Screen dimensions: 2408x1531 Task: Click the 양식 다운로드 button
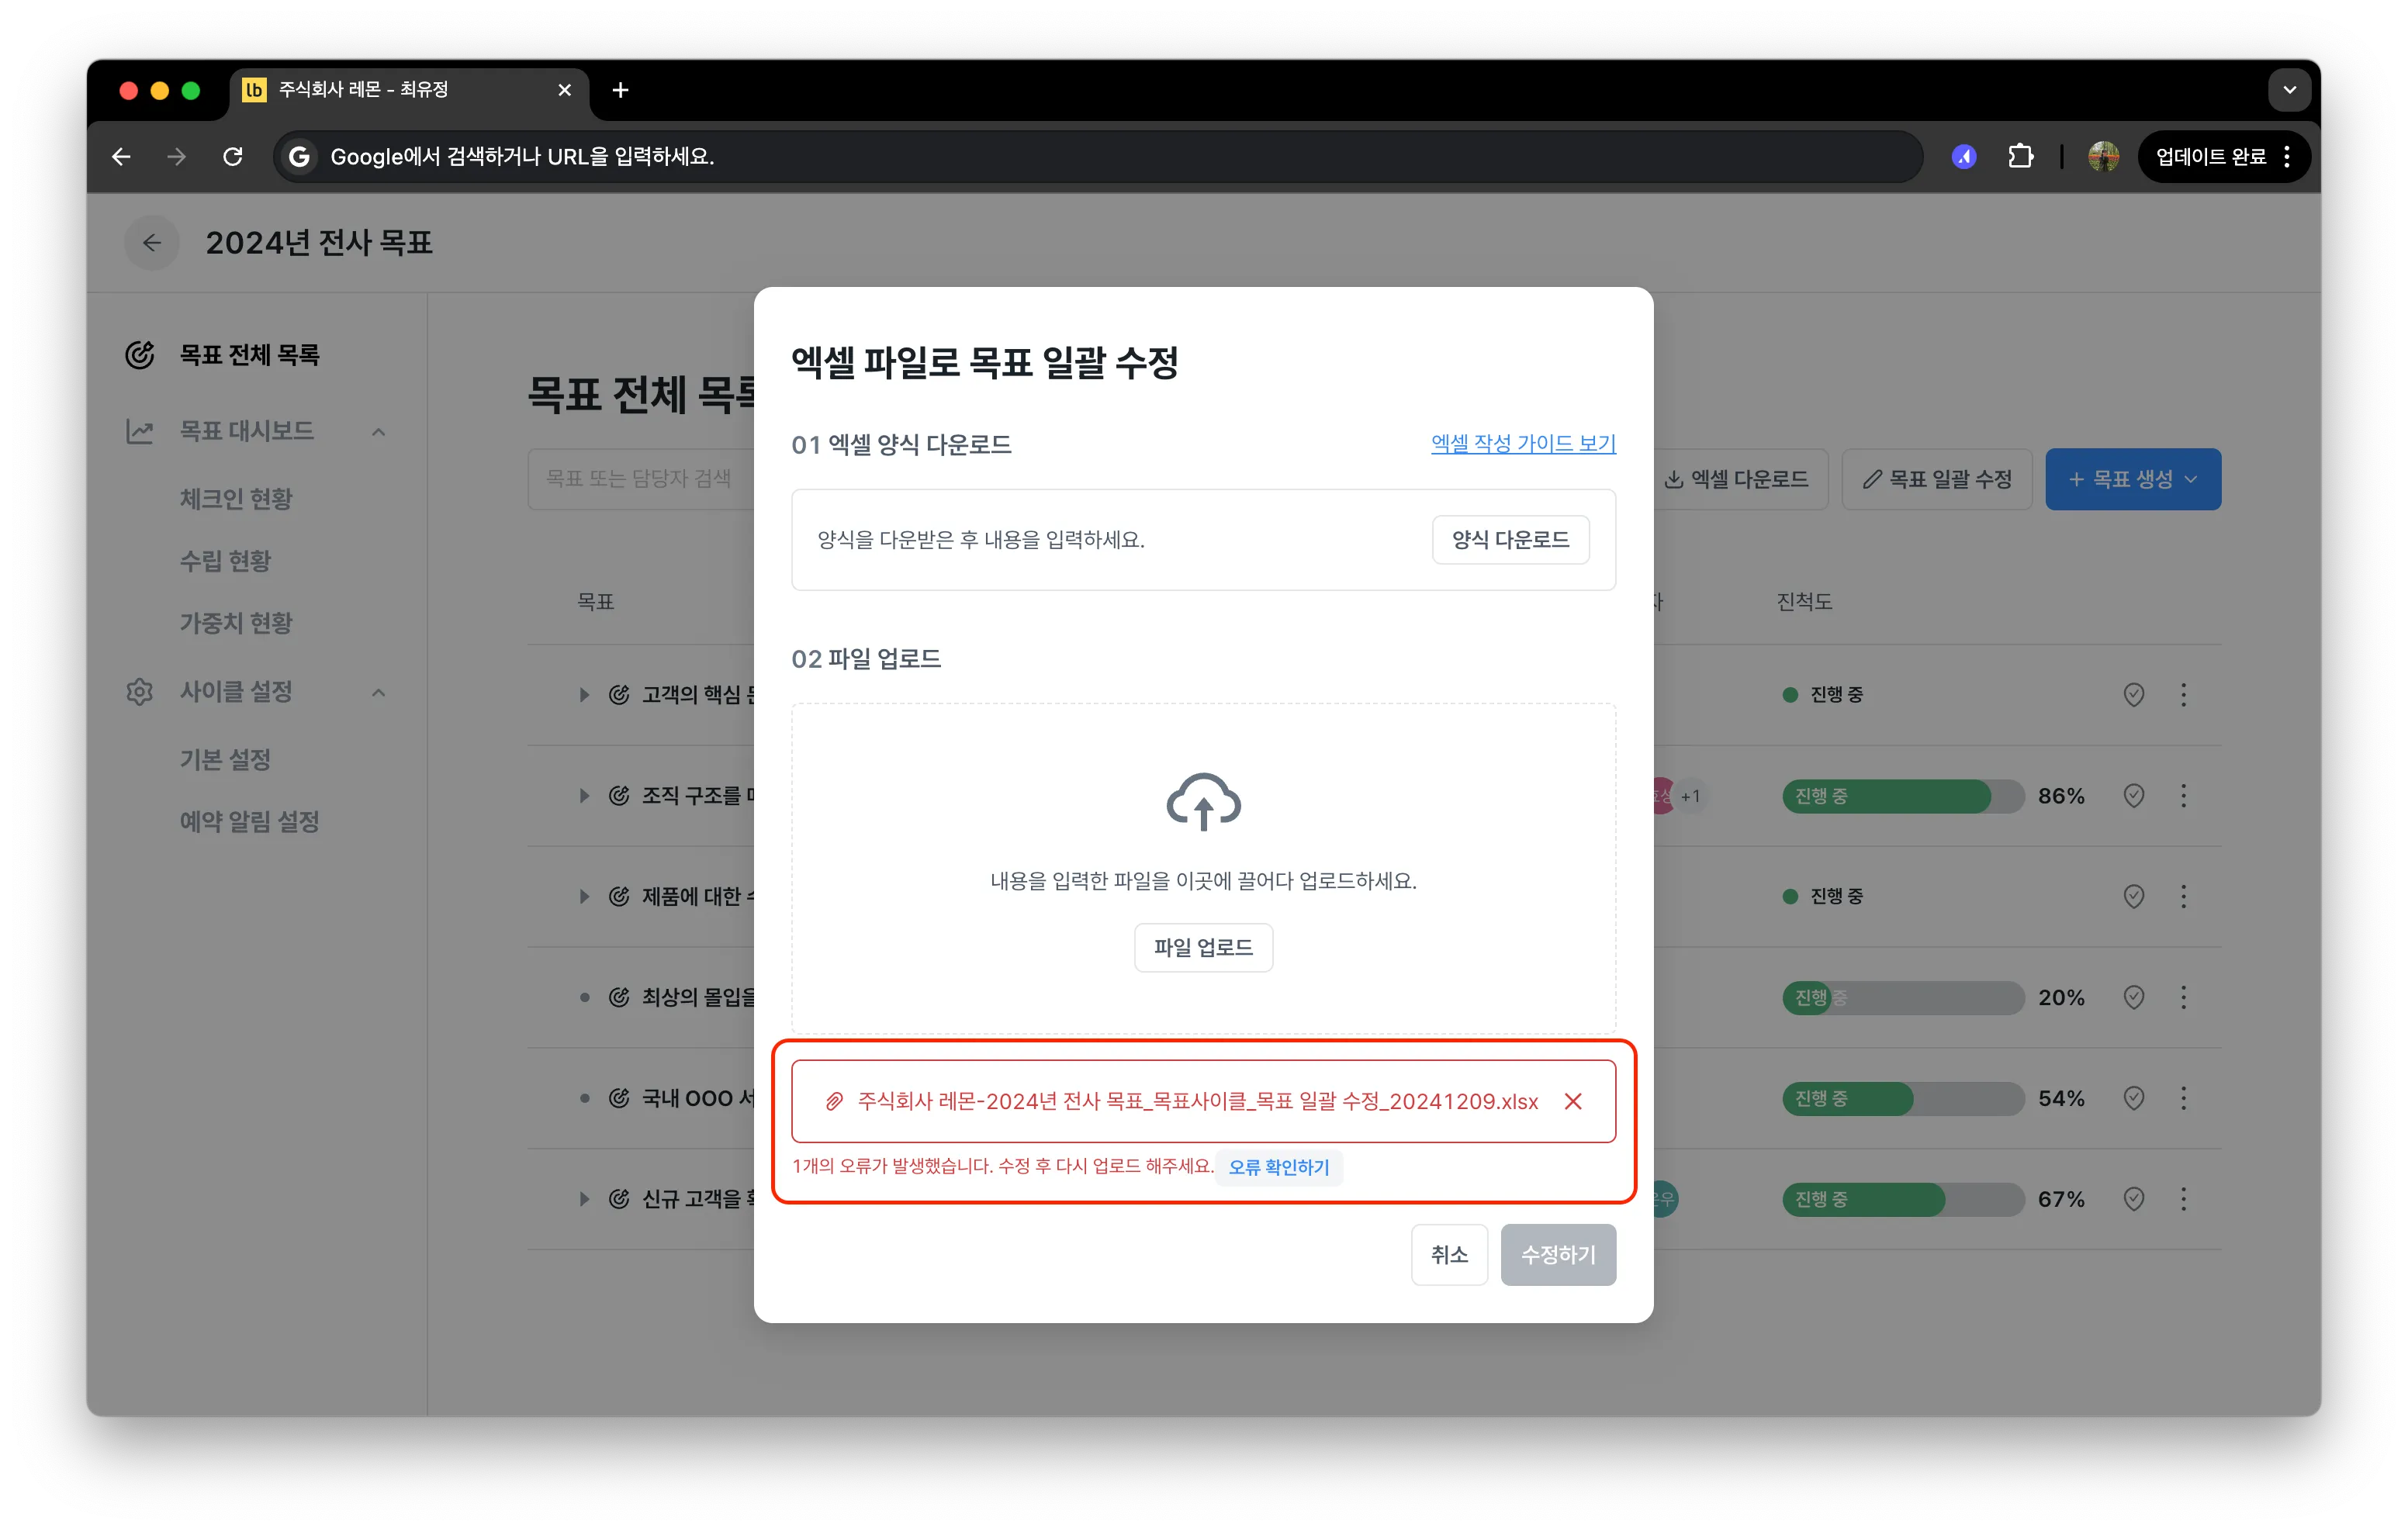click(1510, 540)
